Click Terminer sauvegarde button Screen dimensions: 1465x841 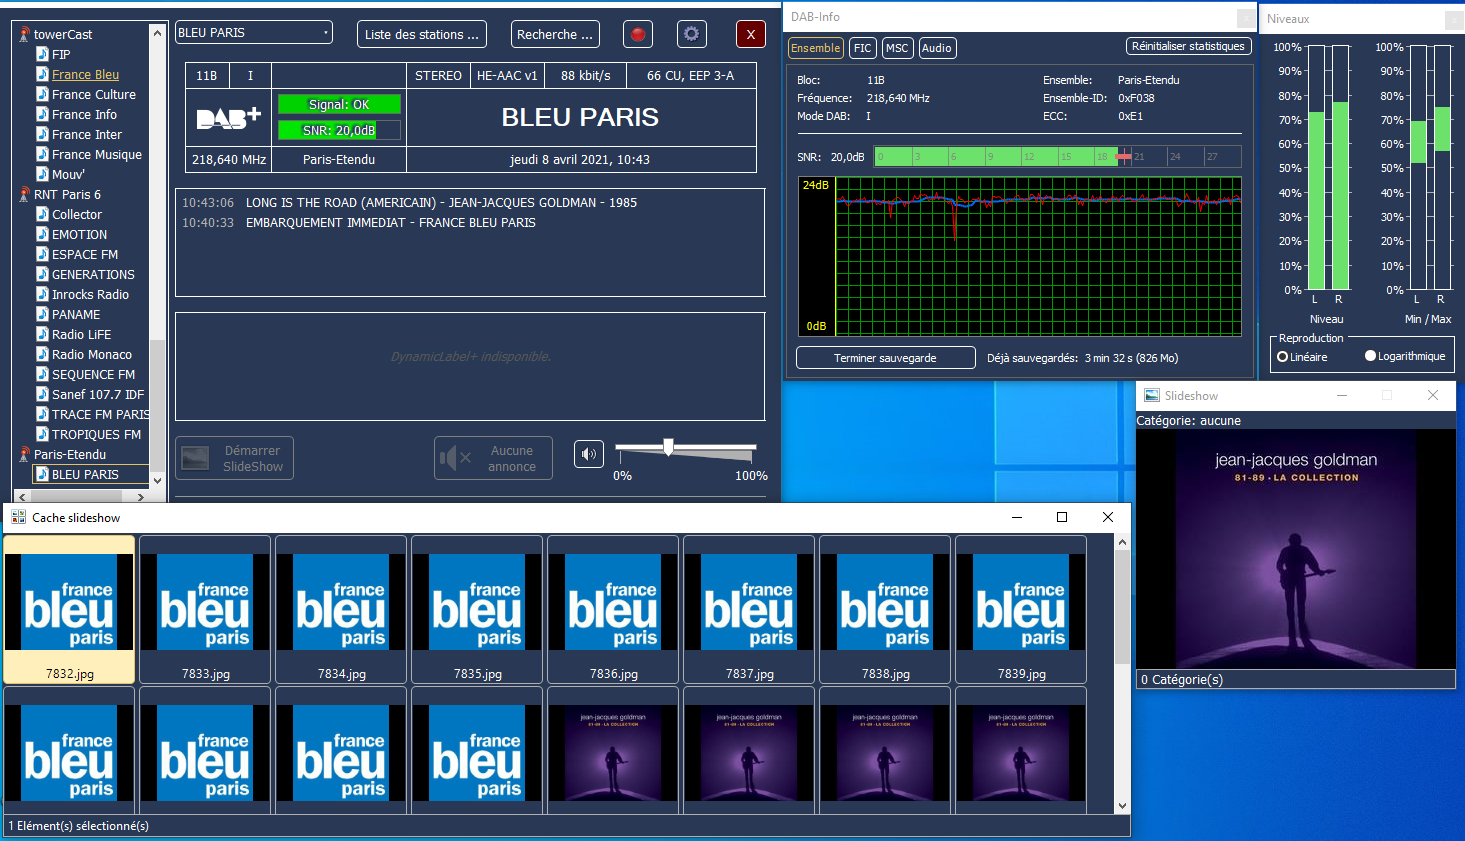click(886, 358)
